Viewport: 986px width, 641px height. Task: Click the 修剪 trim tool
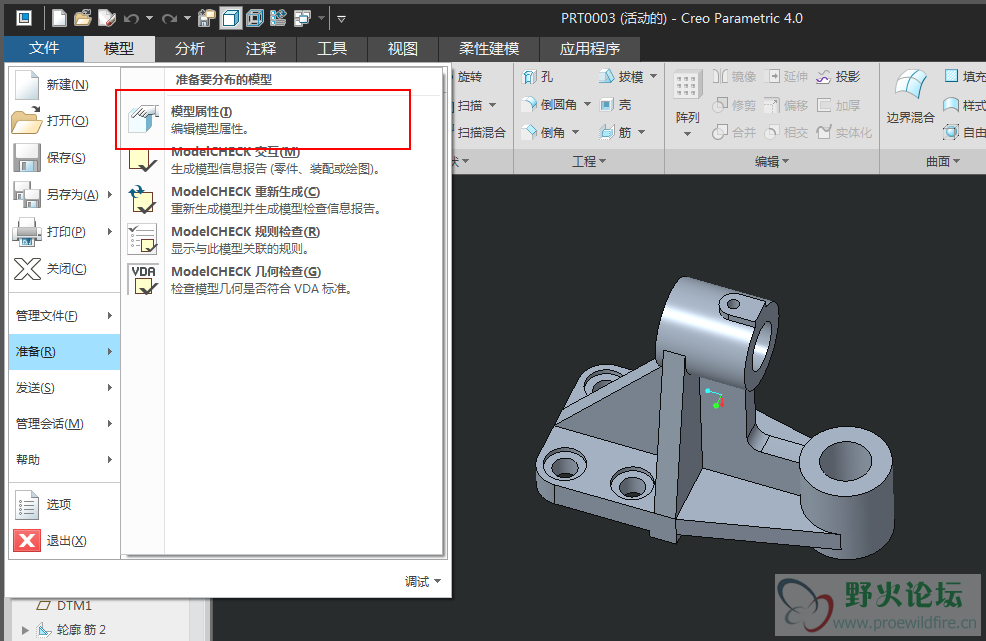tap(734, 105)
